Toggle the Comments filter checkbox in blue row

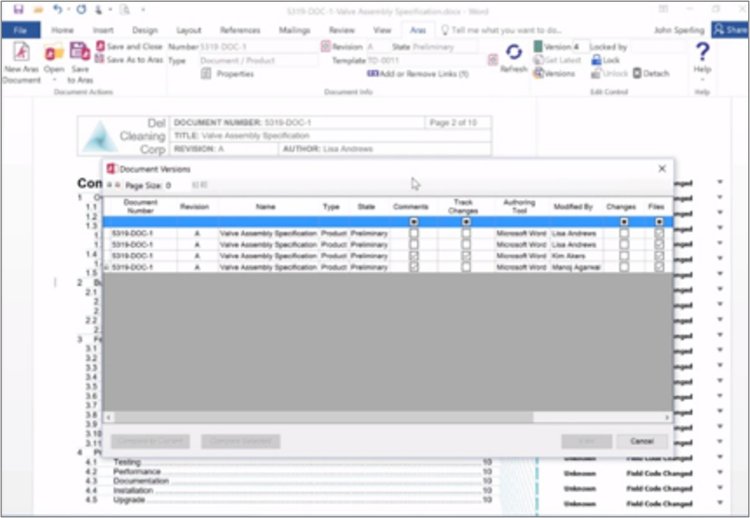[414, 221]
